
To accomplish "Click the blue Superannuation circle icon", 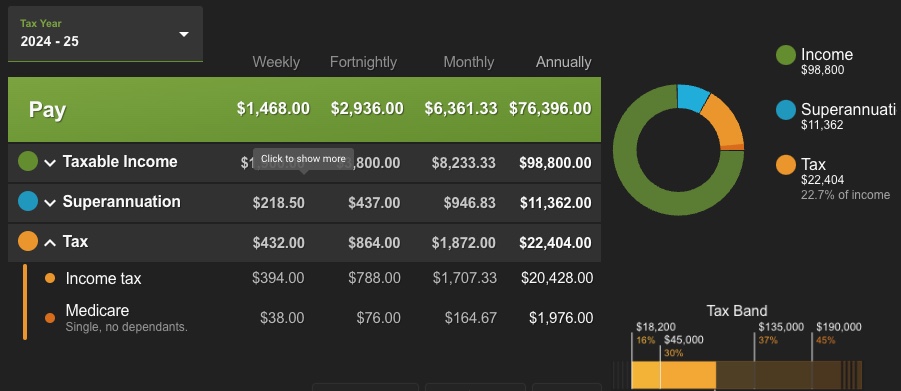I will tap(28, 201).
